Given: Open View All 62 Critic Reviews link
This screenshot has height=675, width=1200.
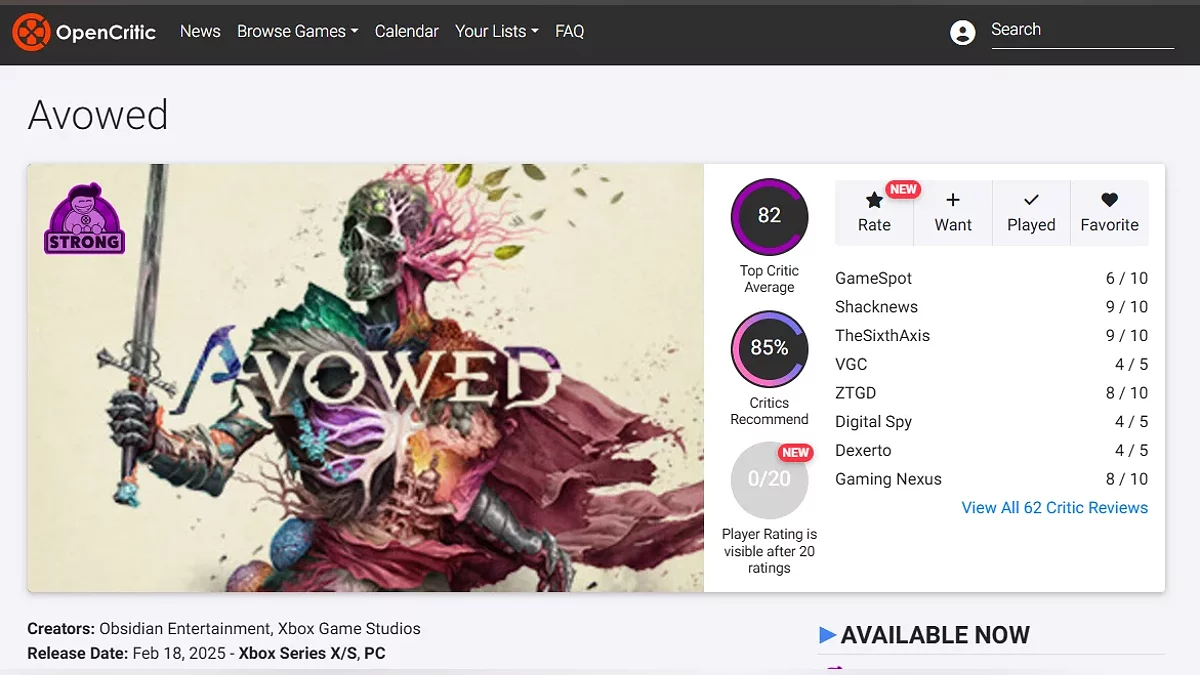Looking at the screenshot, I should pos(1054,508).
